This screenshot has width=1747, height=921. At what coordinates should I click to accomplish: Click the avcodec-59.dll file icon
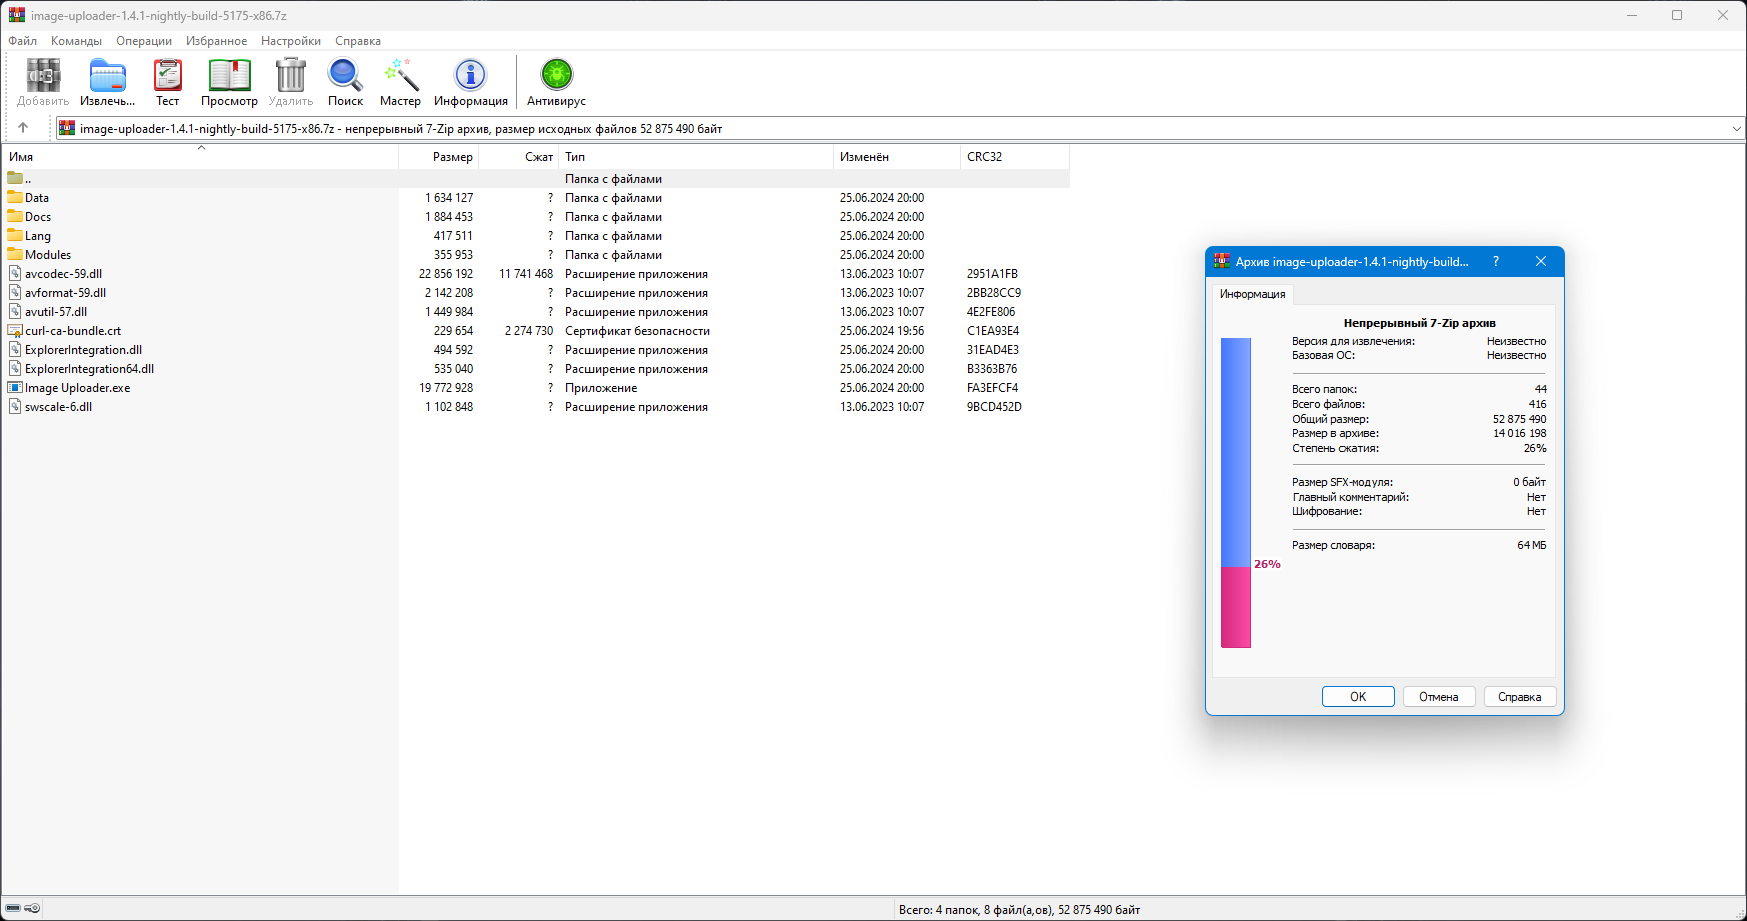[15, 273]
